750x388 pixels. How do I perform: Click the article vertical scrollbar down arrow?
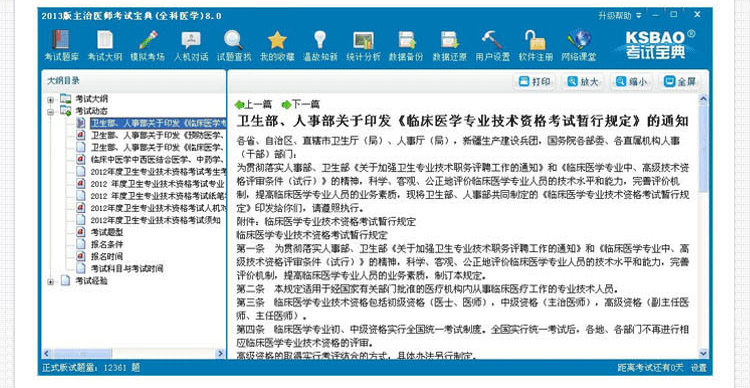703,353
